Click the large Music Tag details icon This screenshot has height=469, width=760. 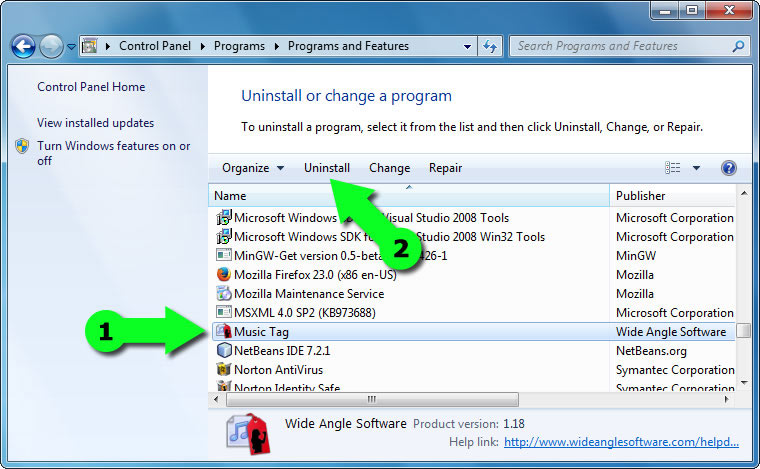tap(248, 433)
